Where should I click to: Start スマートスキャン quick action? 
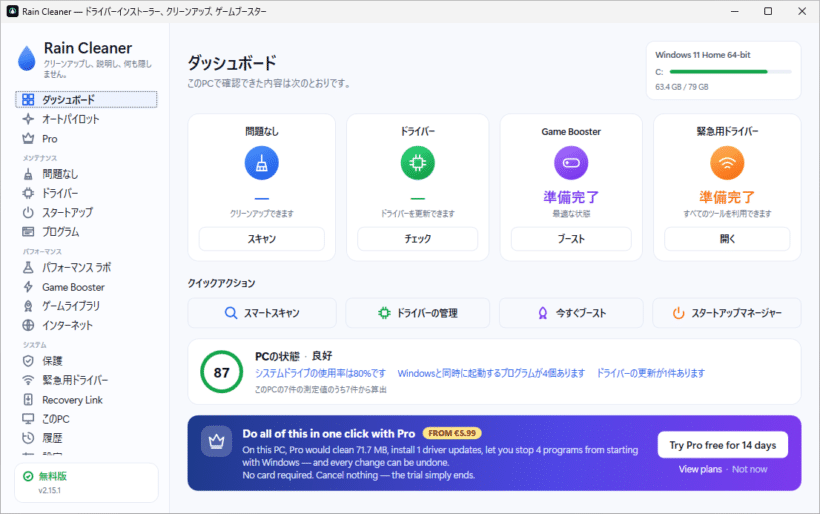[x=262, y=313]
